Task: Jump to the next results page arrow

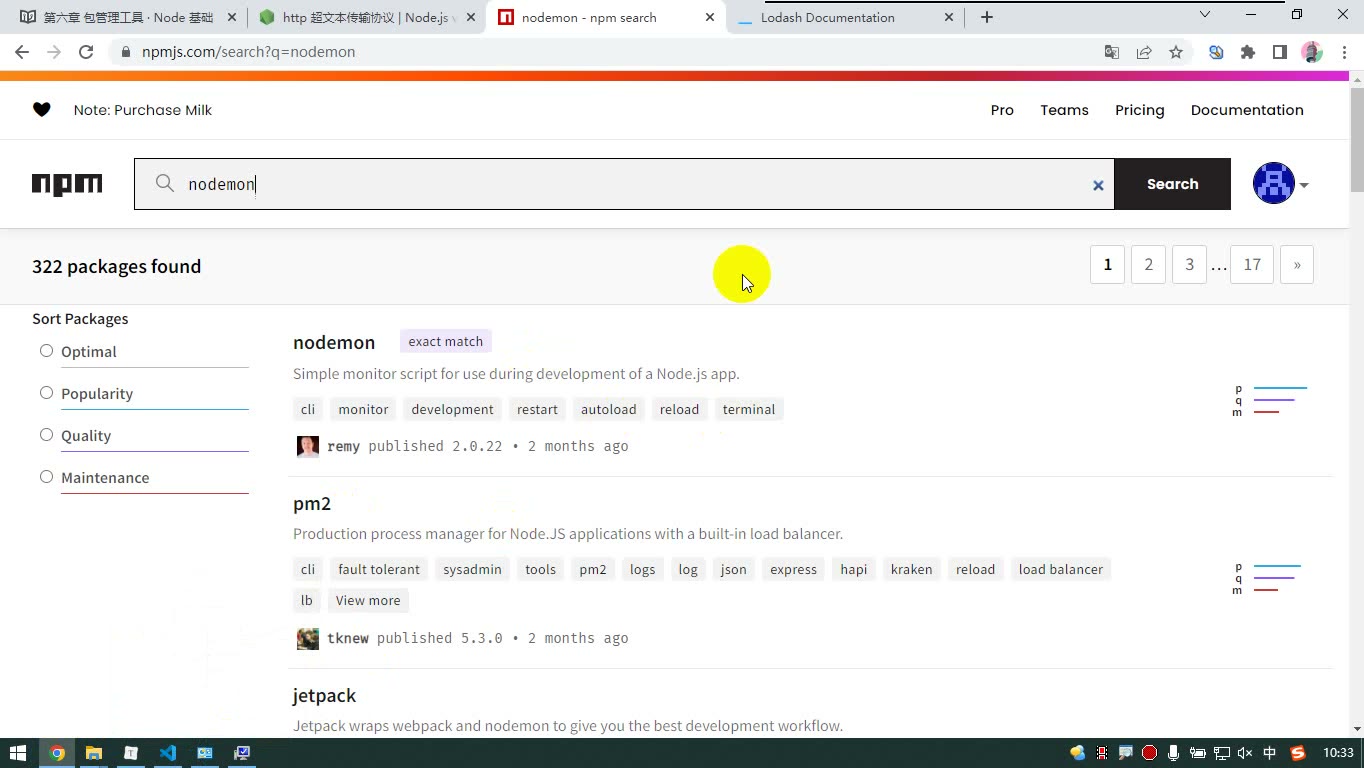Action: pyautogui.click(x=1297, y=265)
